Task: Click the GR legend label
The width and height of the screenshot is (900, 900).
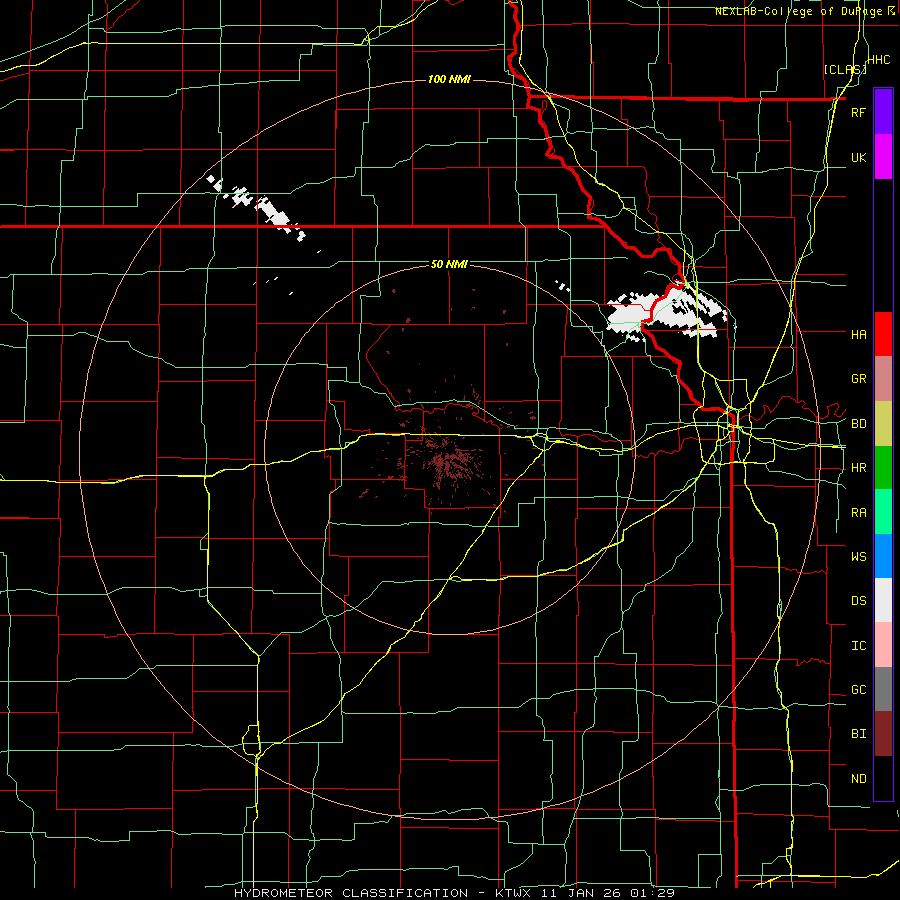Action: pyautogui.click(x=858, y=379)
